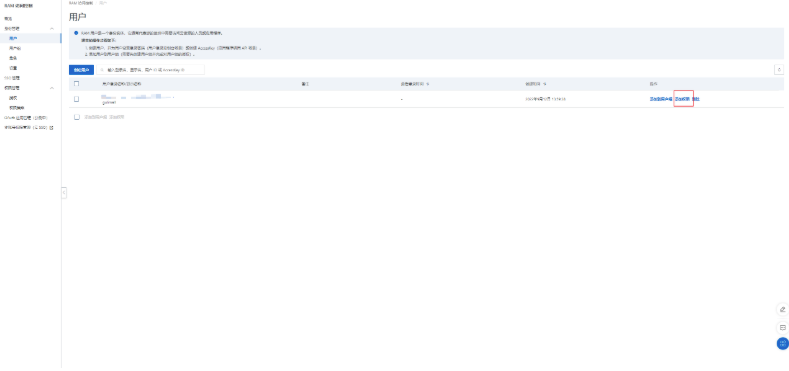Click the 操作 column header
Image resolution: width=789 pixels, height=371 pixels.
click(653, 84)
